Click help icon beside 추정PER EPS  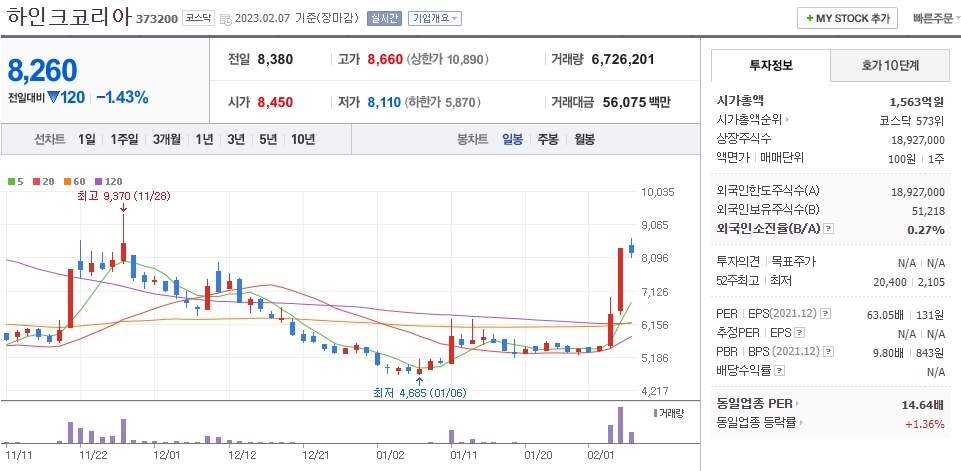(x=799, y=333)
